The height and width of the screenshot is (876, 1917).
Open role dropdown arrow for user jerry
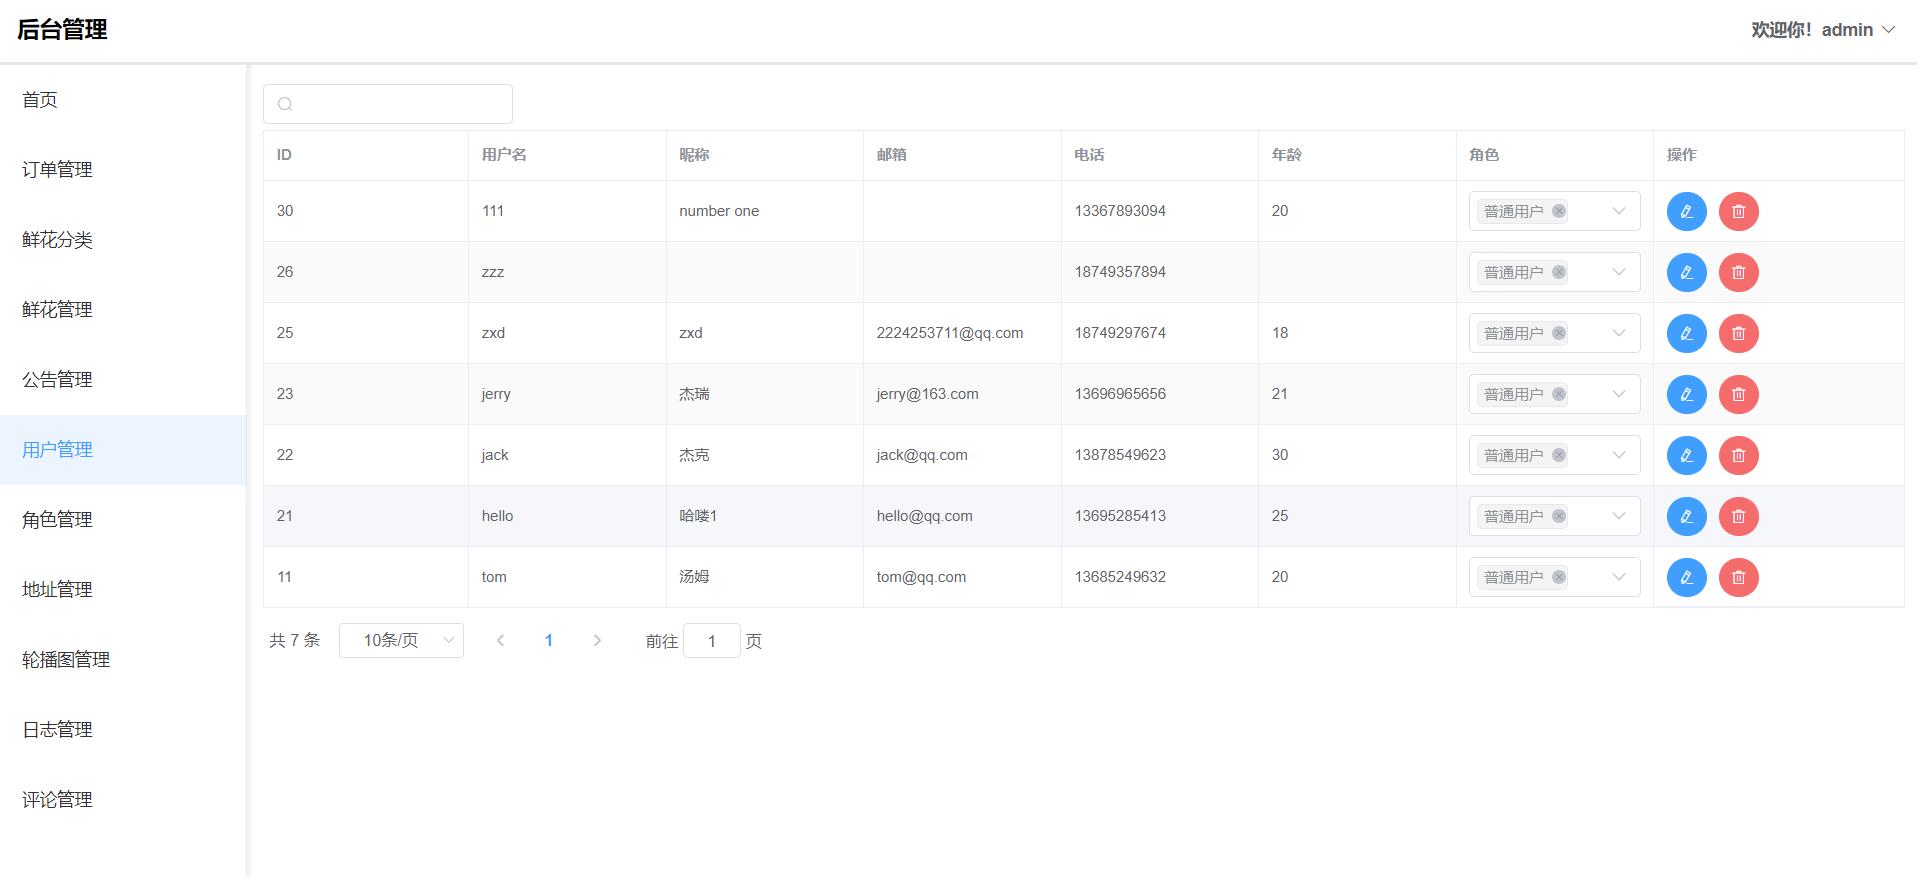[x=1618, y=394]
